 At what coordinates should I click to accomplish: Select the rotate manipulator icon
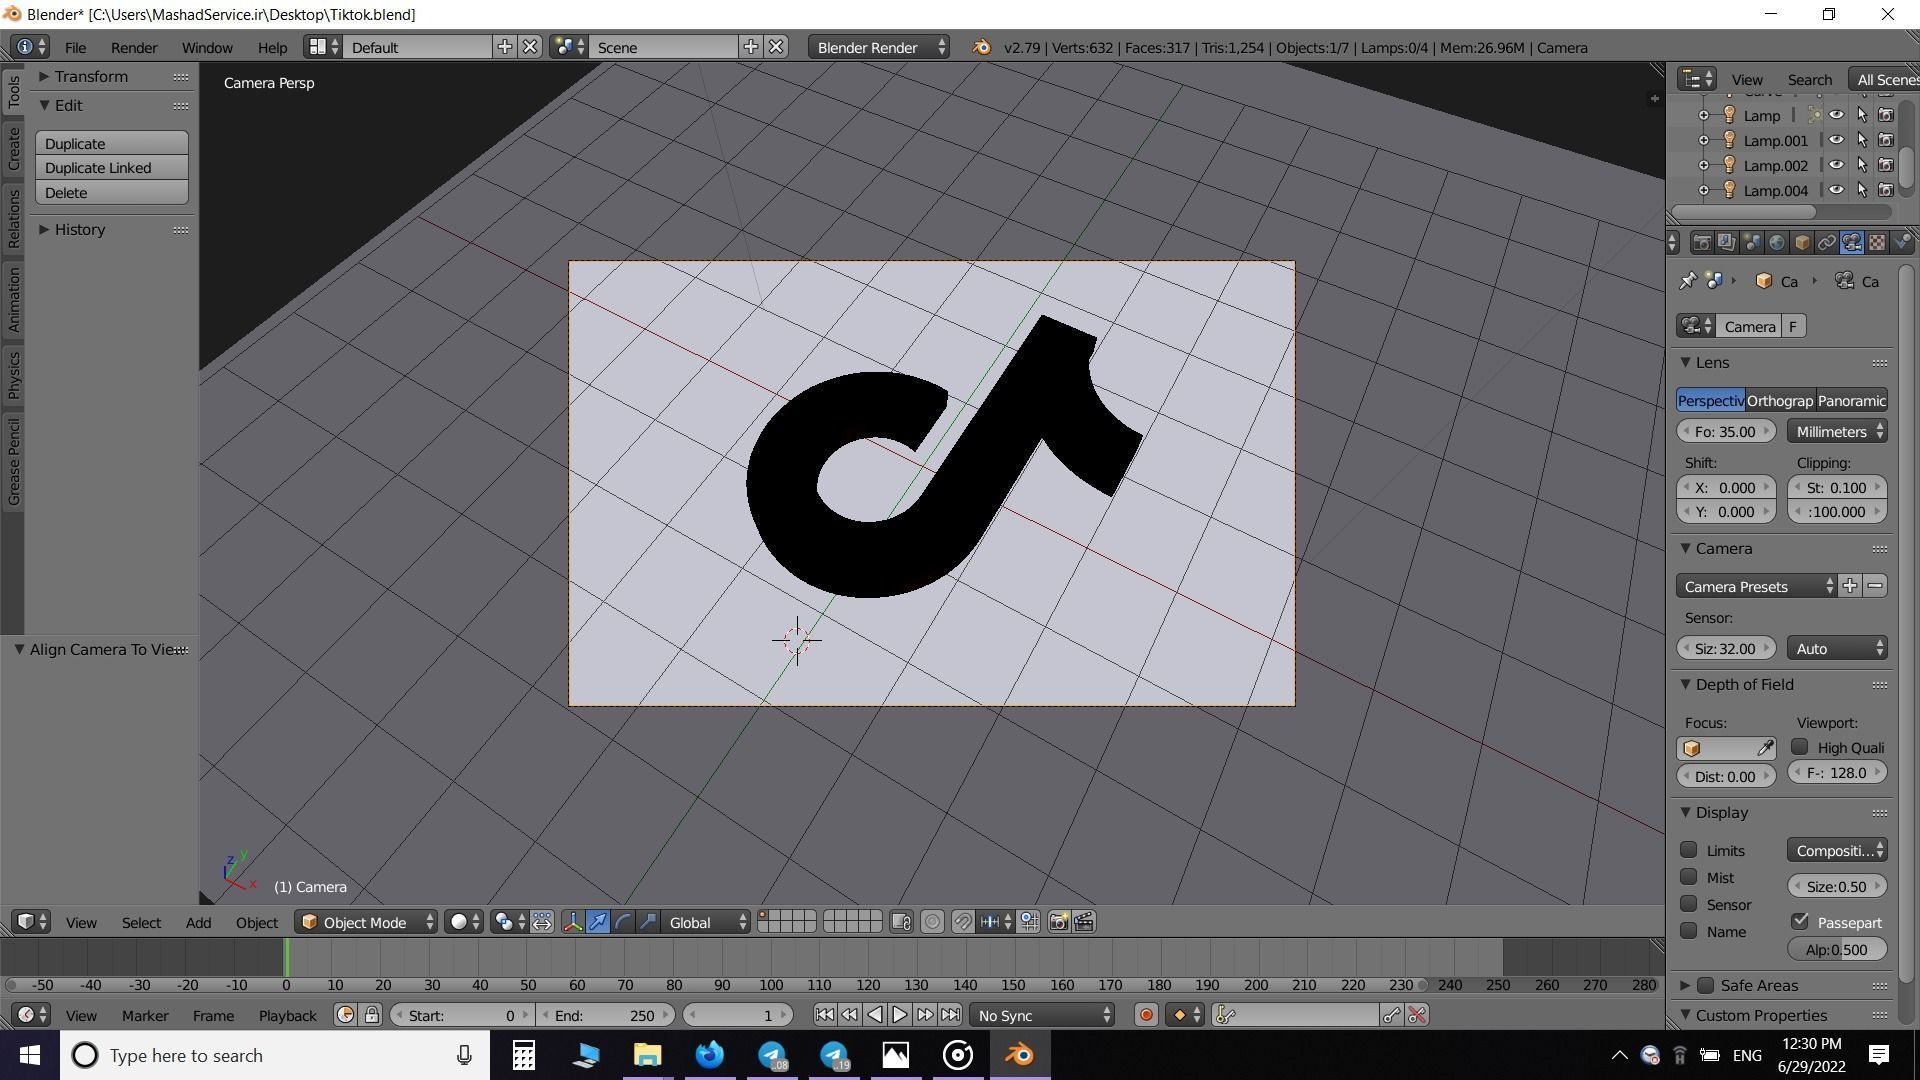point(623,922)
